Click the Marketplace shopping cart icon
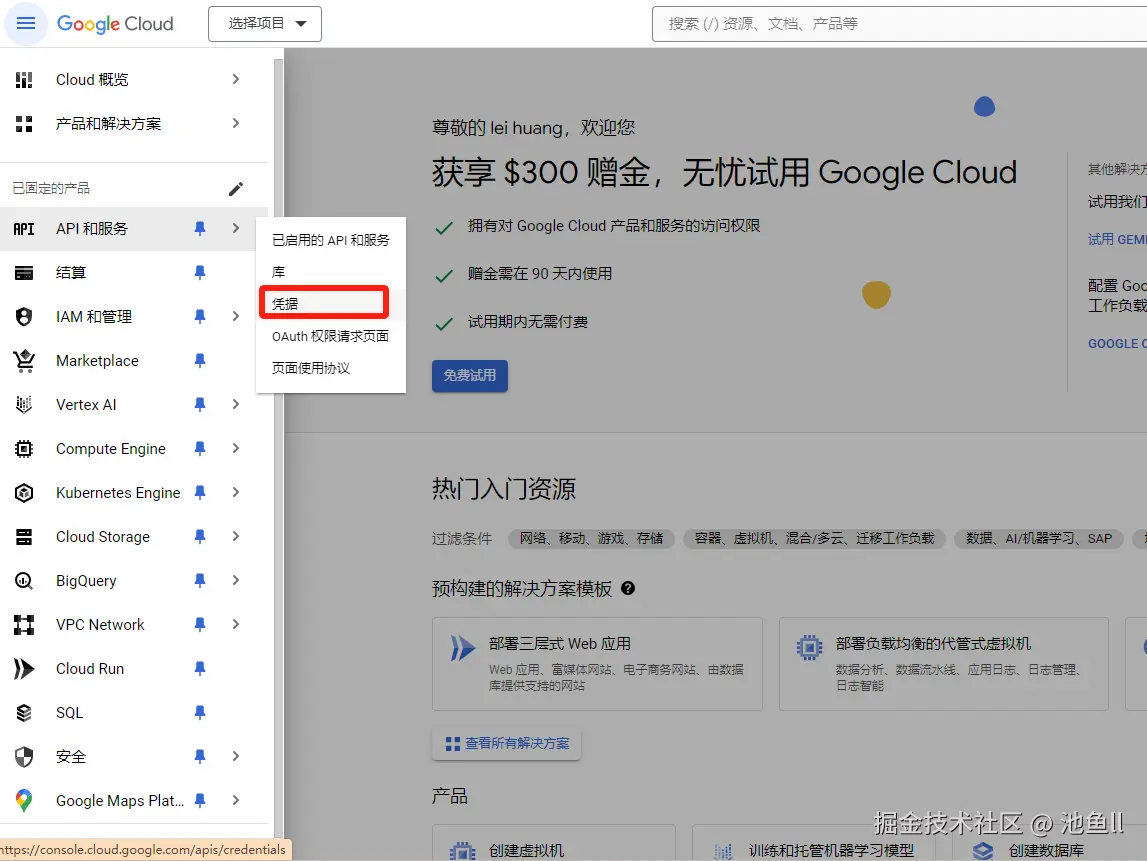The width and height of the screenshot is (1147, 861). [x=24, y=361]
